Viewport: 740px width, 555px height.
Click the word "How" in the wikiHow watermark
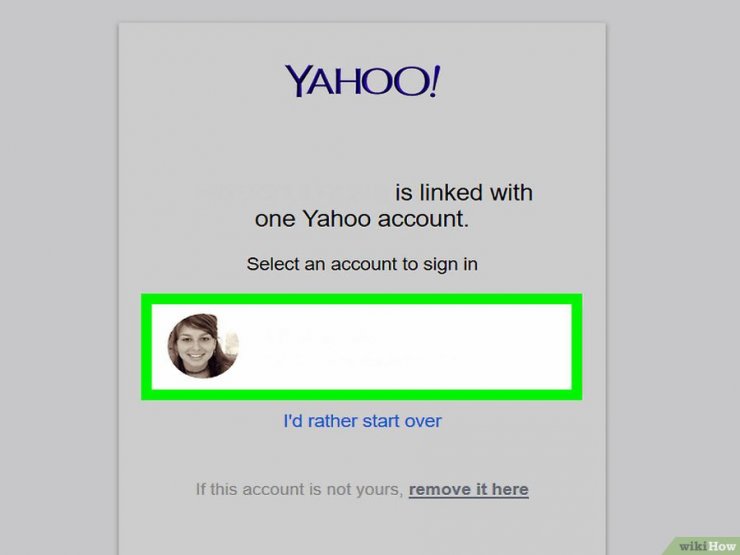pyautogui.click(x=722, y=547)
